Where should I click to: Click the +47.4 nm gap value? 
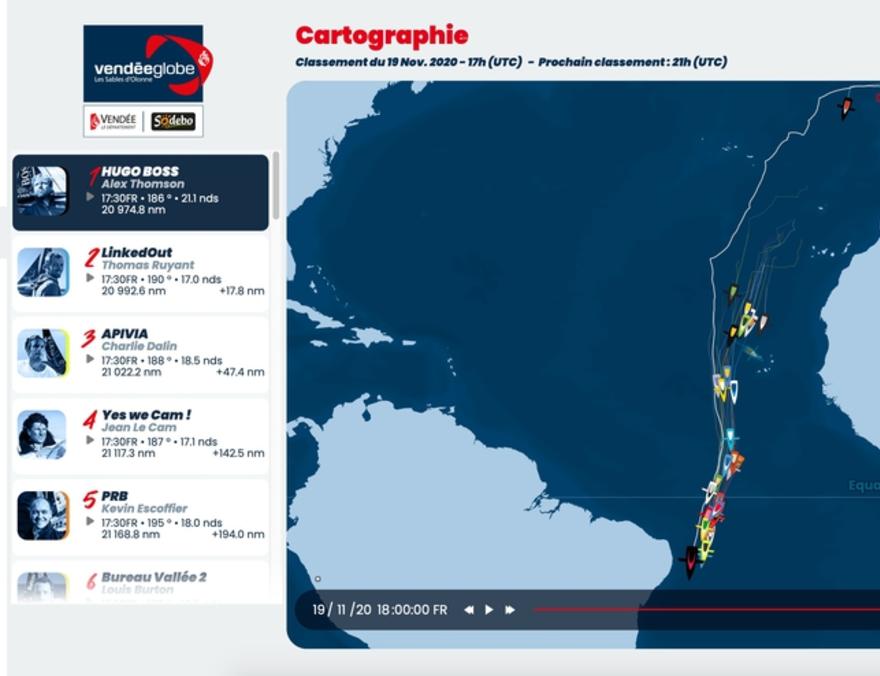coord(240,372)
